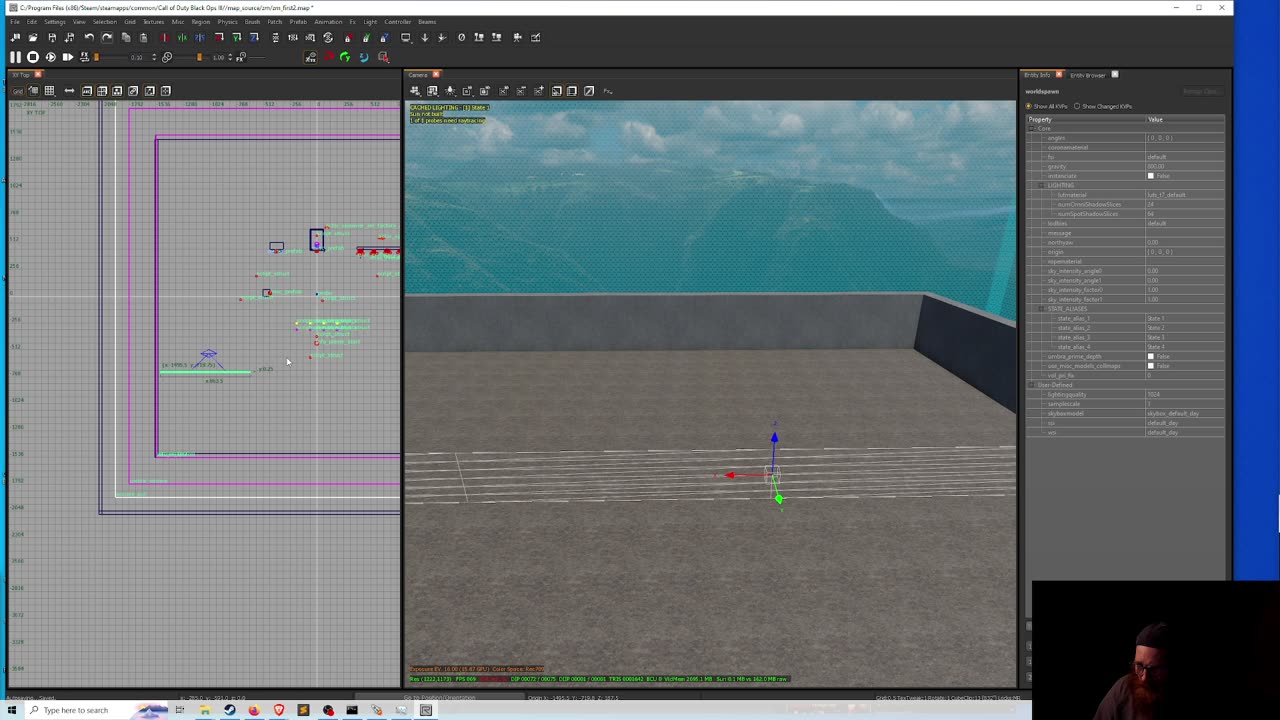Adjust the playback time slider

coord(96,57)
